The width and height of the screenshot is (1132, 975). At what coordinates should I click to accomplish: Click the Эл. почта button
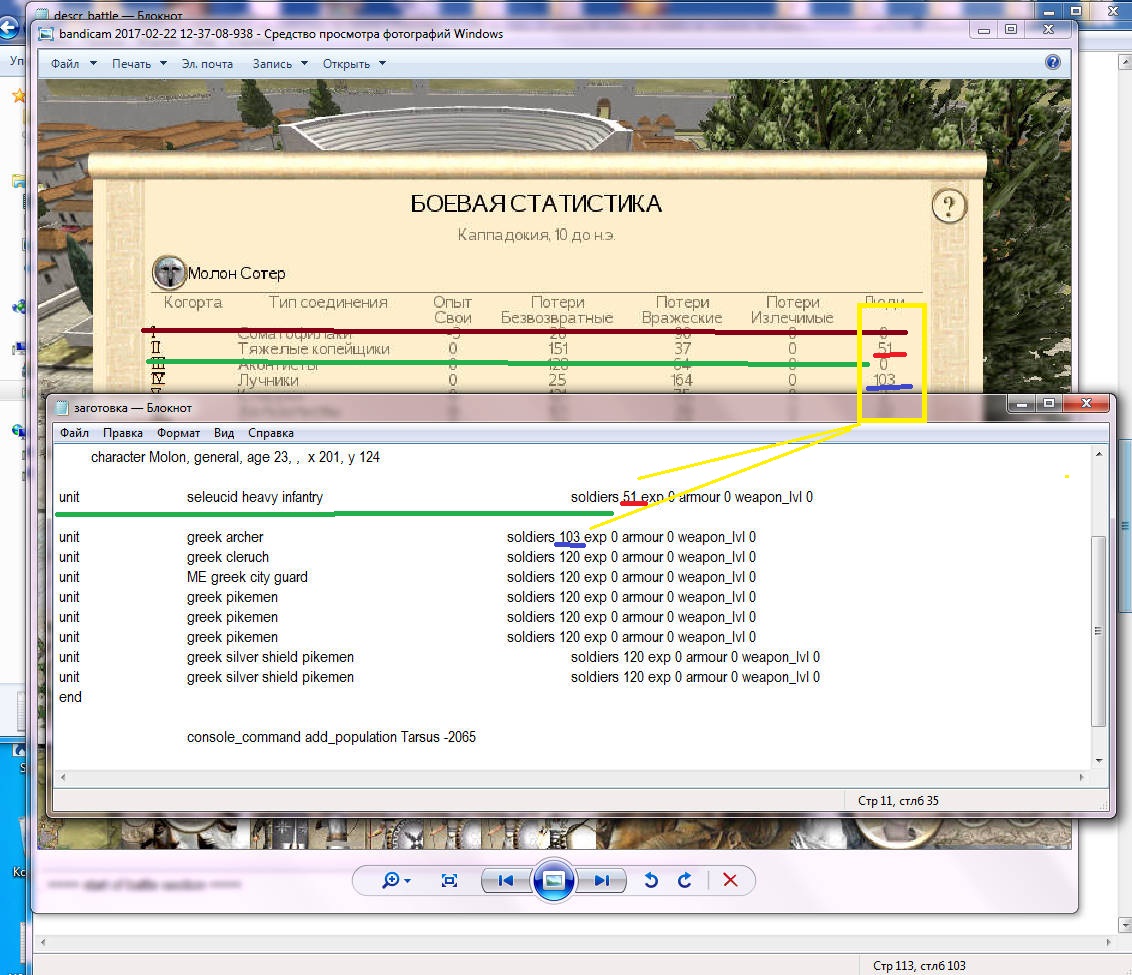coord(207,64)
